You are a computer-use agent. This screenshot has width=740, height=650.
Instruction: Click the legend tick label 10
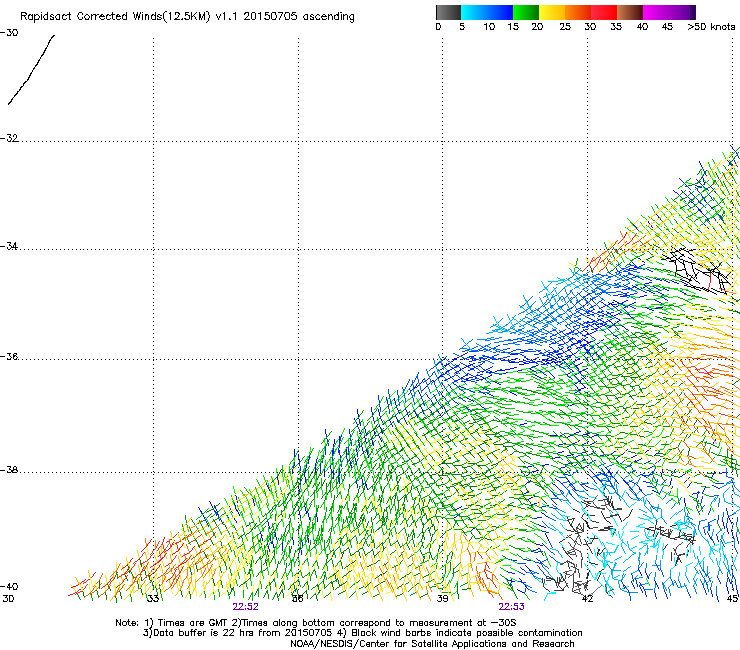point(489,27)
